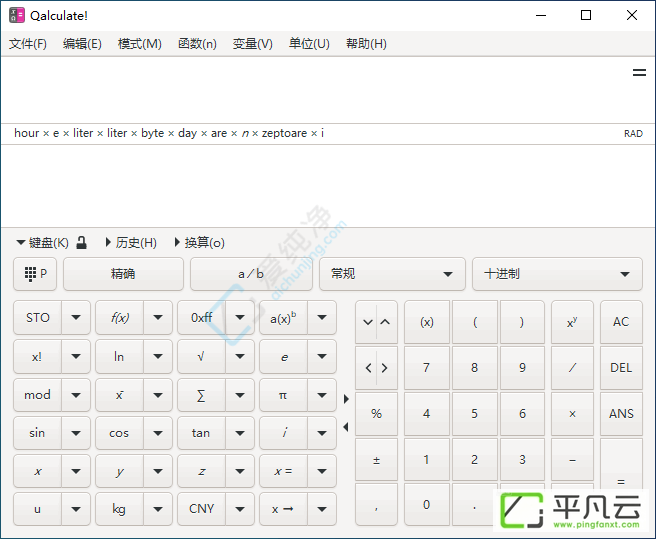
Task: Open the 单位(U) menu
Action: click(309, 44)
